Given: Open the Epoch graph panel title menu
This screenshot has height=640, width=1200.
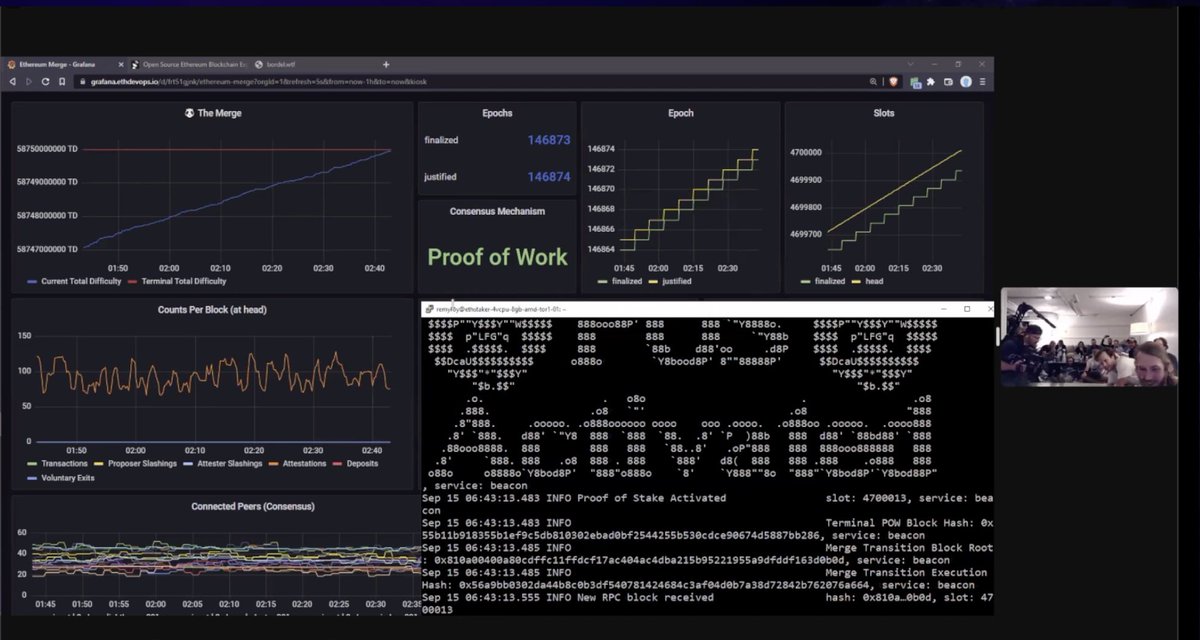Looking at the screenshot, I should click(x=681, y=113).
